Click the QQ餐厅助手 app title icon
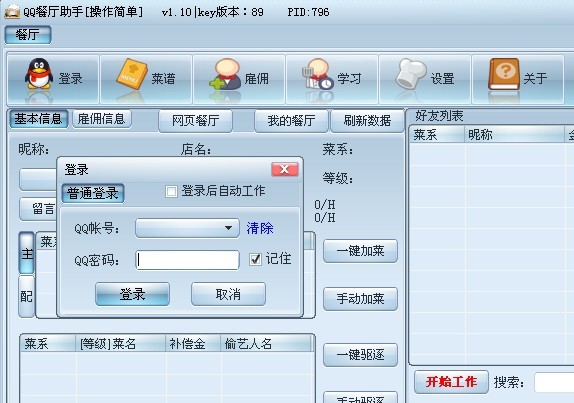Viewport: 574px width, 403px height. click(12, 11)
